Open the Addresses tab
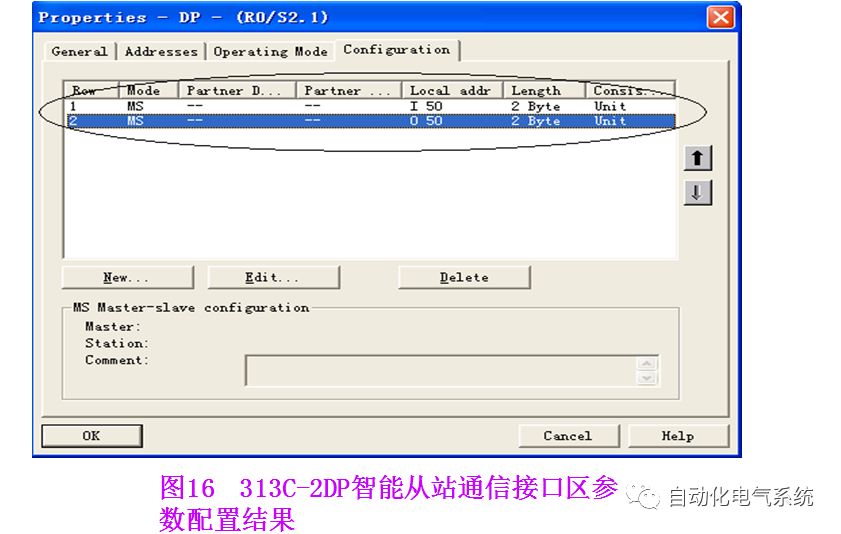Image resolution: width=841 pixels, height=534 pixels. 161,51
